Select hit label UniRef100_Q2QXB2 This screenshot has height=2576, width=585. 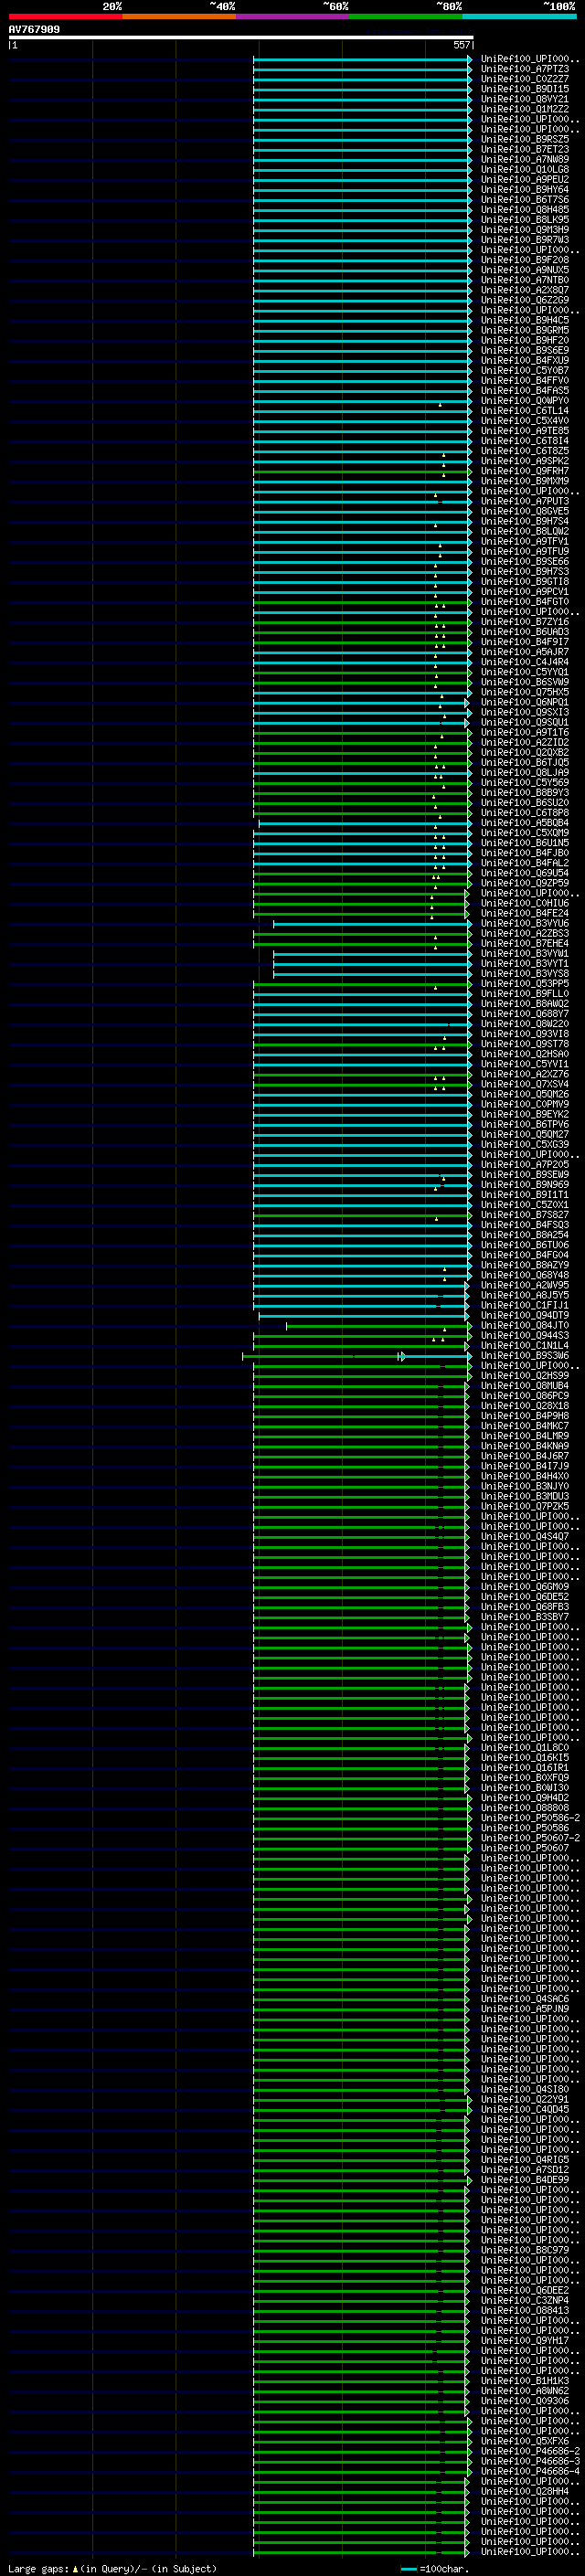pos(524,752)
